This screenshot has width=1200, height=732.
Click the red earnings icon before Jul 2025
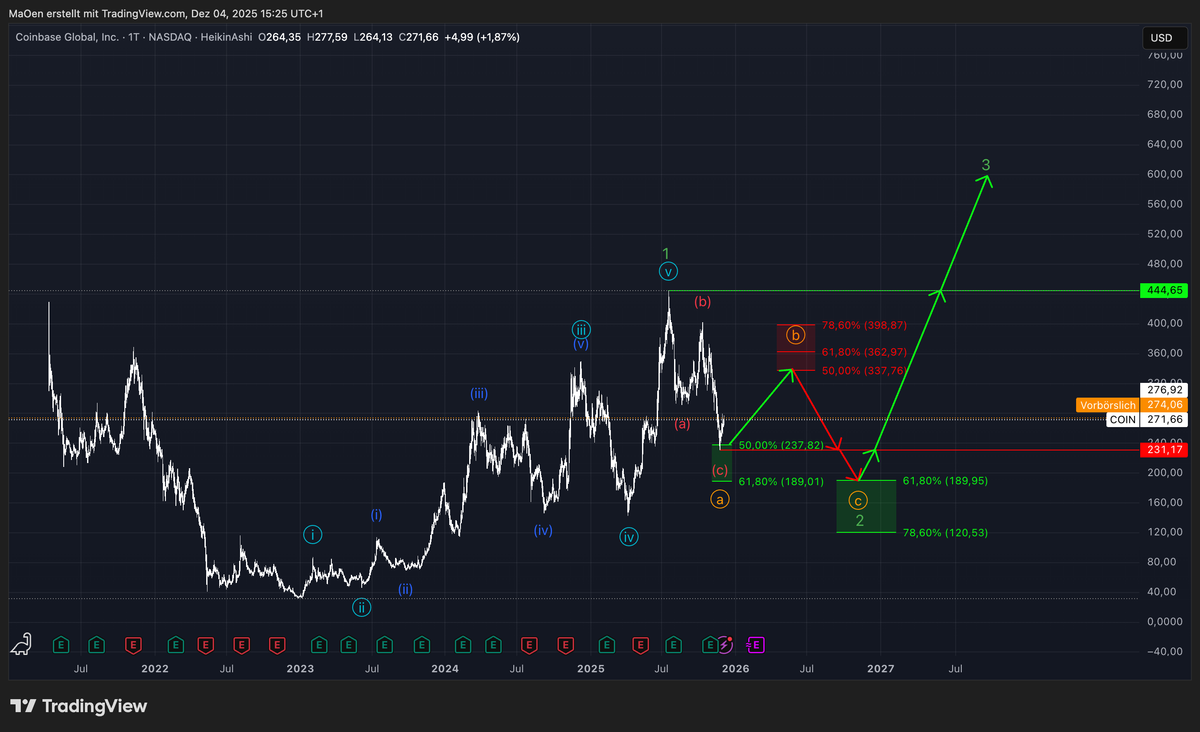(x=640, y=645)
